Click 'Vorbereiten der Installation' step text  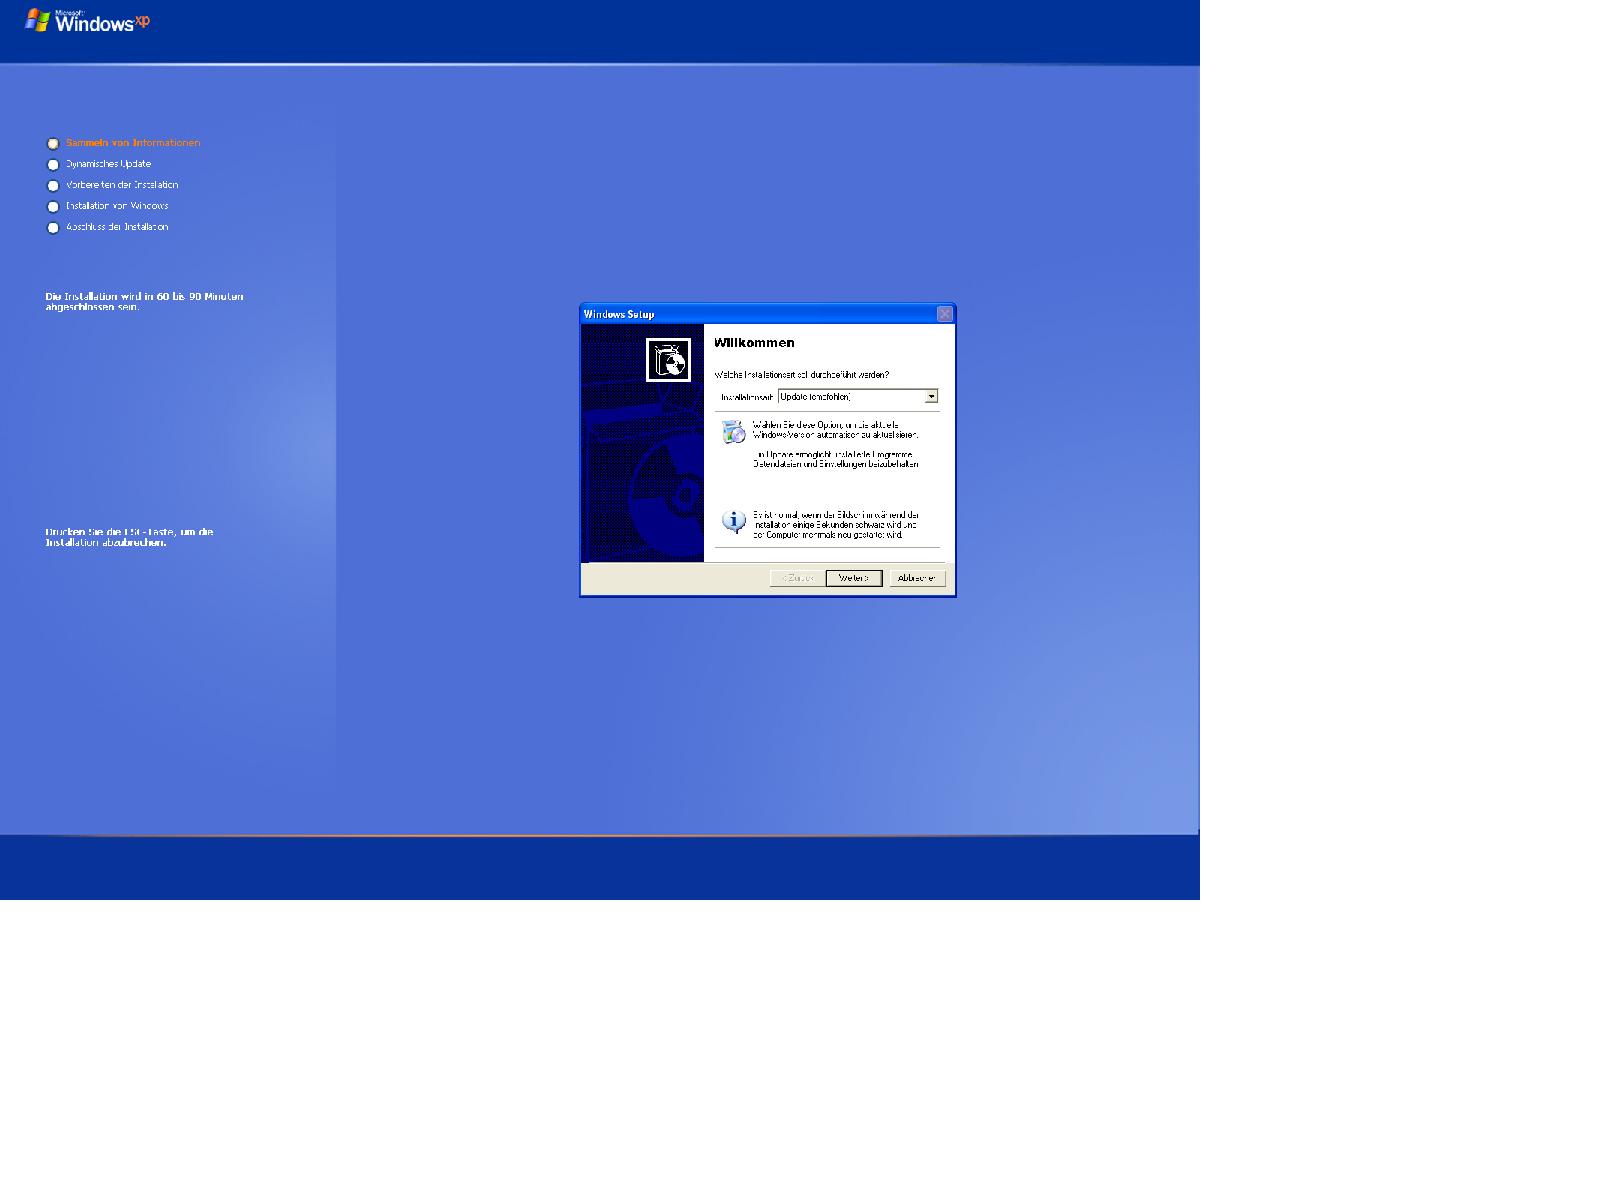tap(122, 185)
